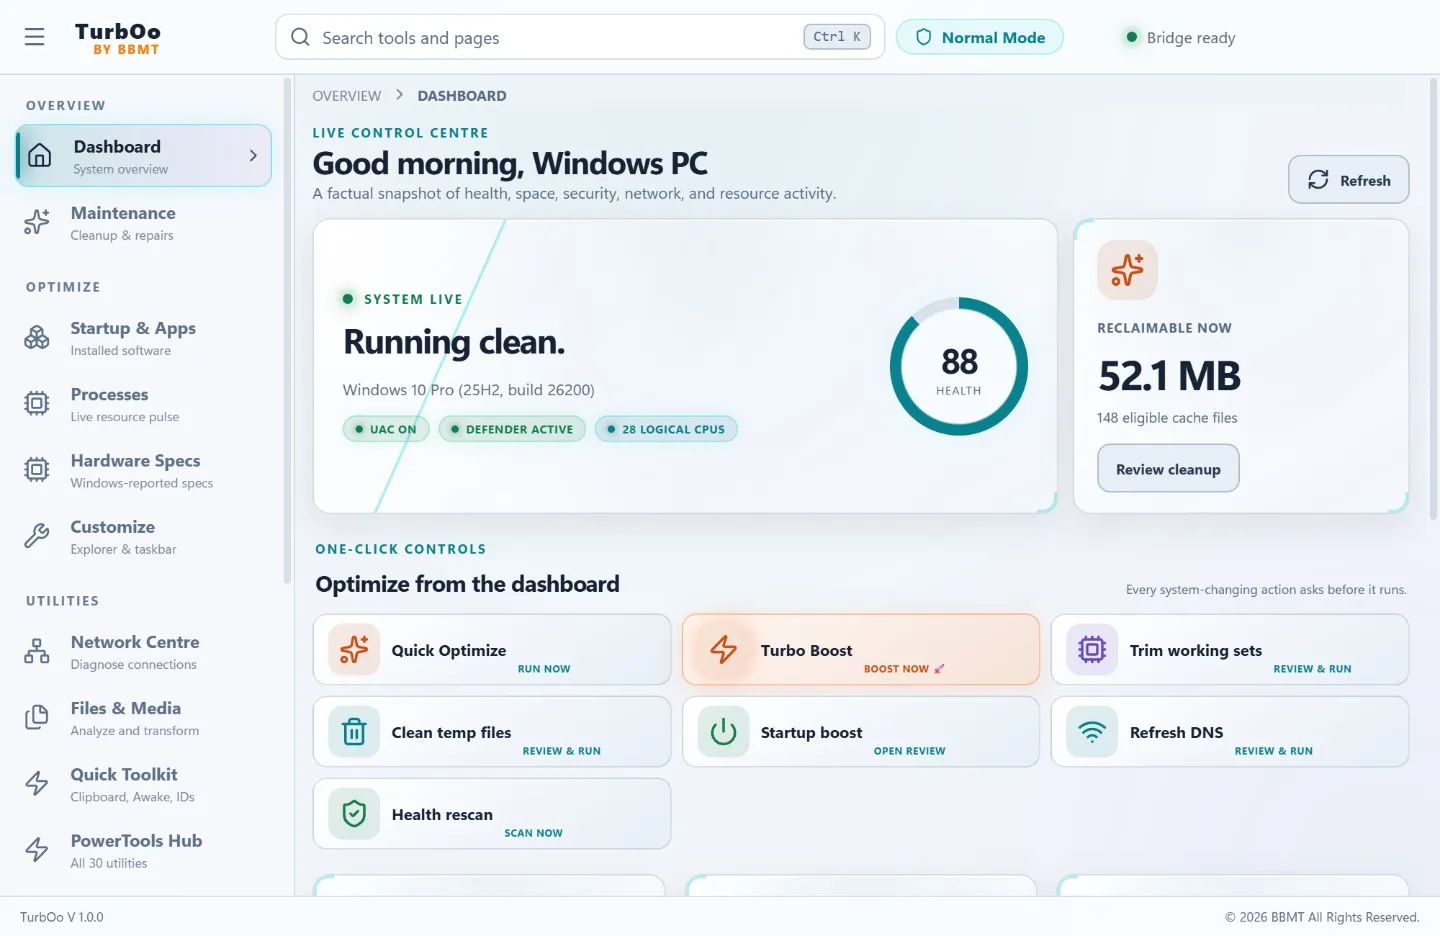Click the Files & Media documents icon
The image size is (1440, 936).
click(37, 717)
